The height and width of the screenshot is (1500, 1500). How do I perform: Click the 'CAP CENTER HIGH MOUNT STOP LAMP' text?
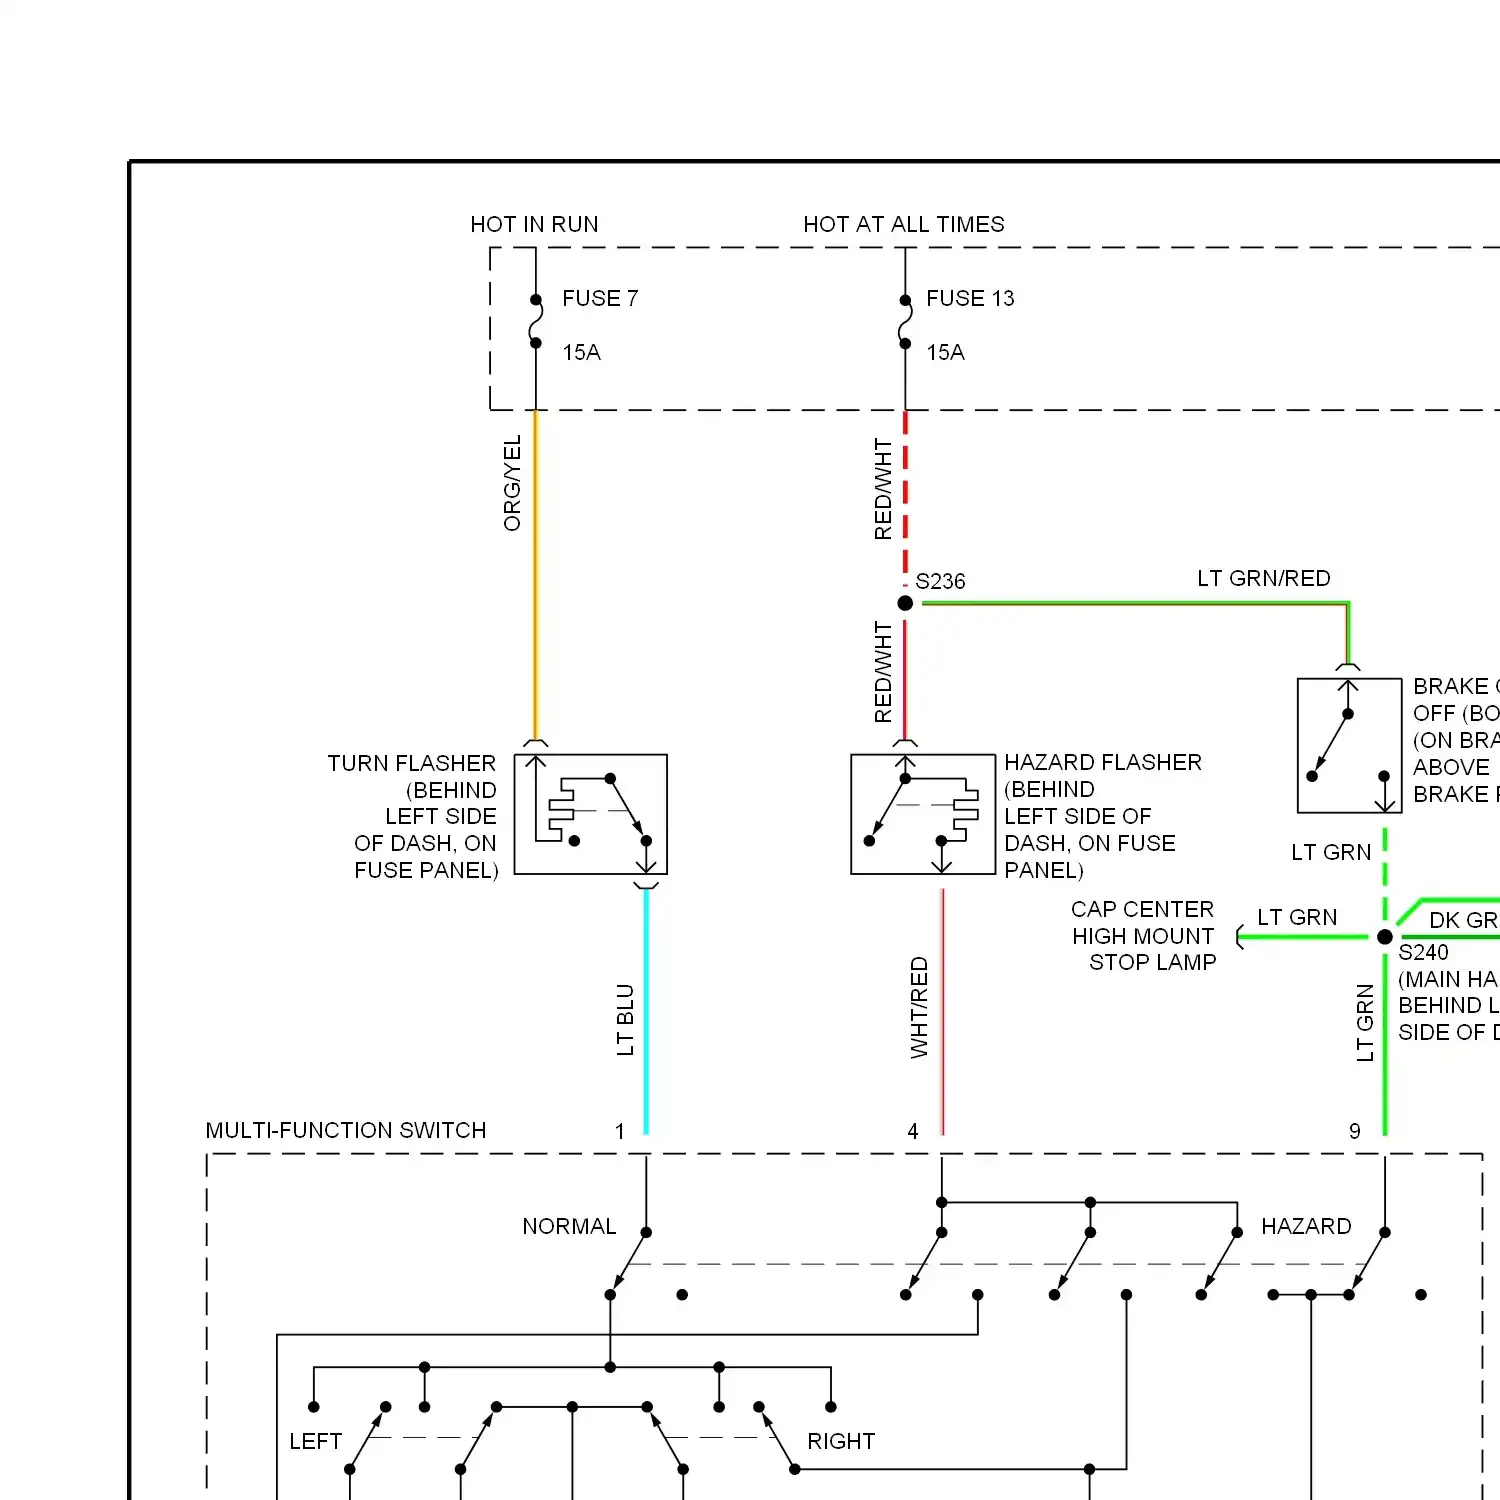(1143, 936)
